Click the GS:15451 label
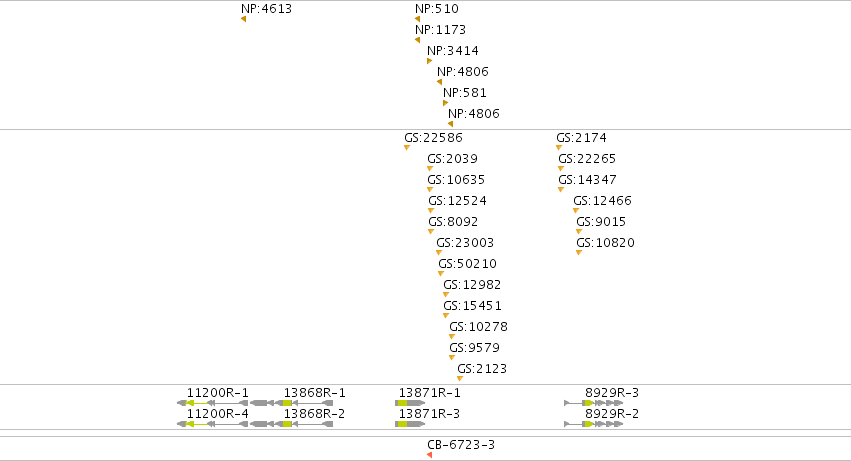 [472, 306]
